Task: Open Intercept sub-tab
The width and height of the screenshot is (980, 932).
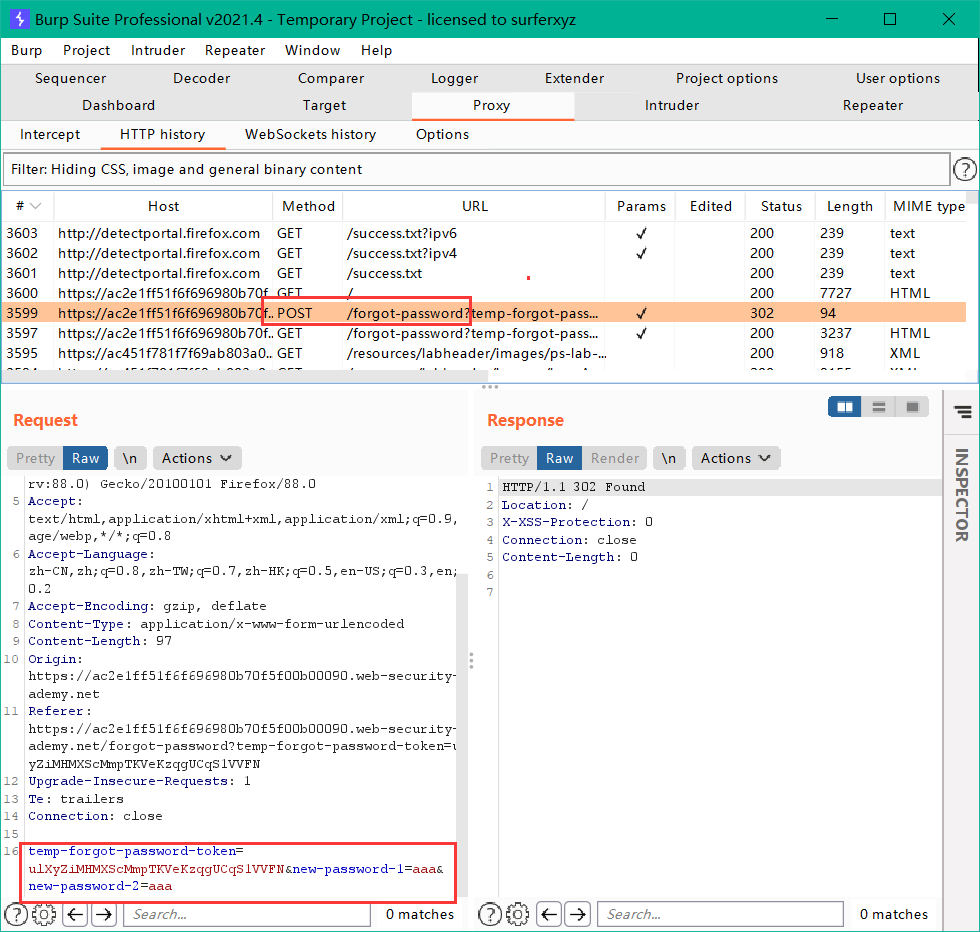Action: point(50,134)
